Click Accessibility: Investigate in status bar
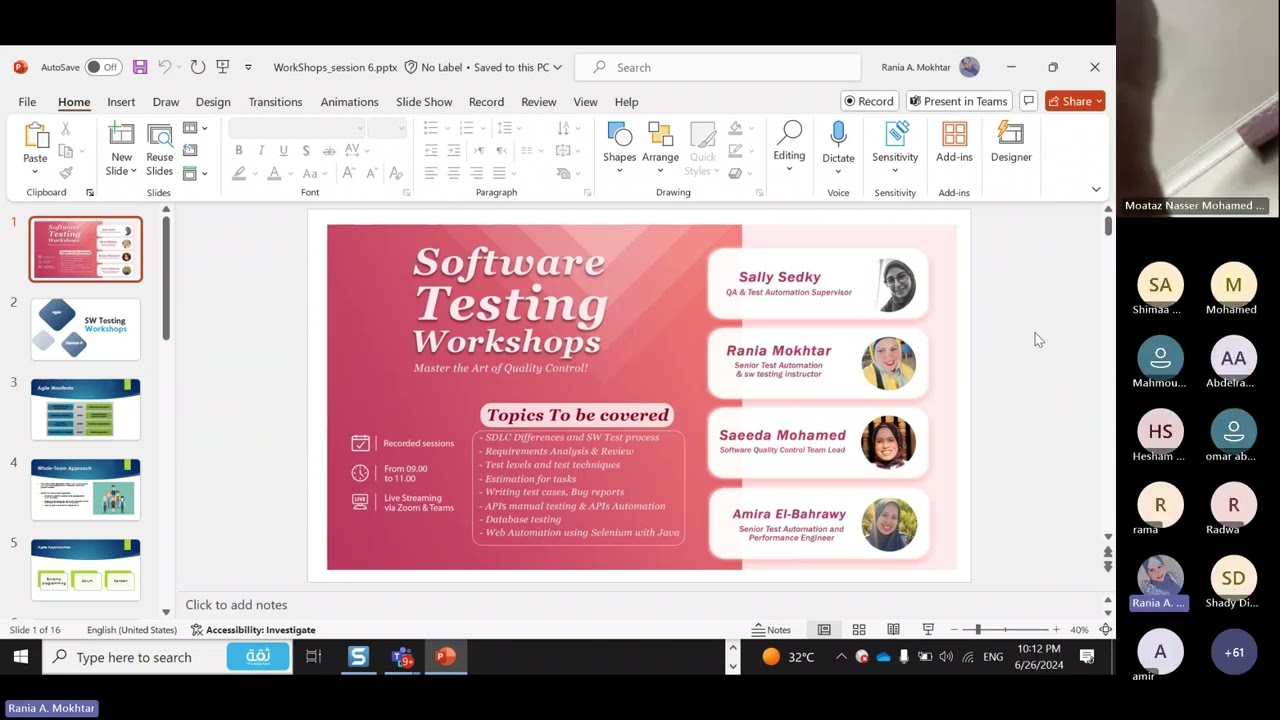 253,630
